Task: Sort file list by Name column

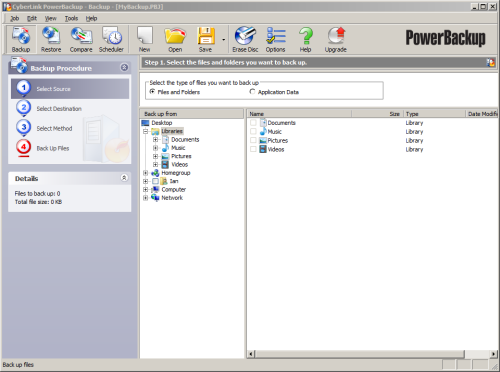Action: [299, 114]
